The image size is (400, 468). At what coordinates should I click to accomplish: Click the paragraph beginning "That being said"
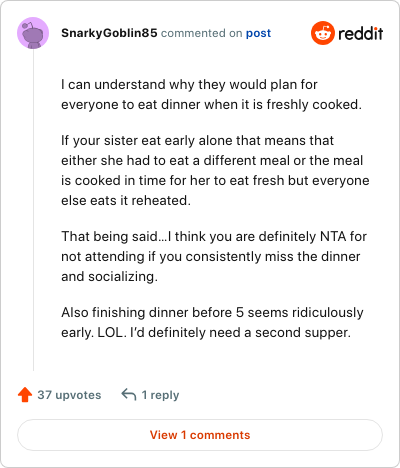(x=214, y=257)
